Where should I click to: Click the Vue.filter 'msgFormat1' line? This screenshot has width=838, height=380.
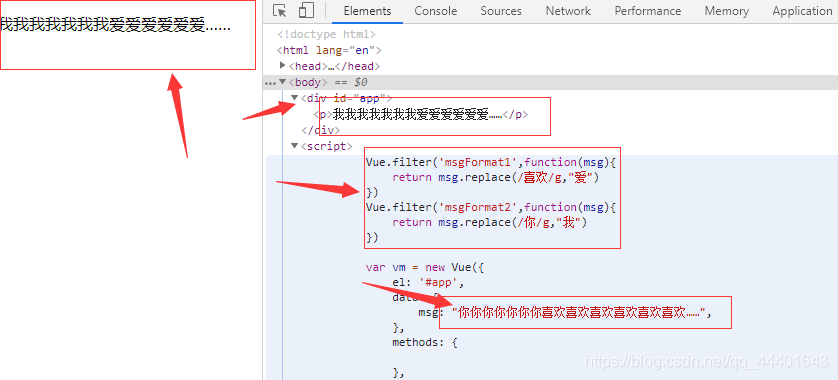pos(491,162)
